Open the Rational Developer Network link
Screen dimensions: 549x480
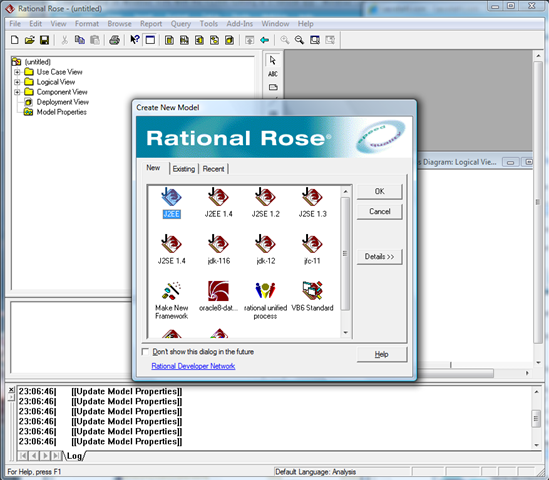[193, 366]
